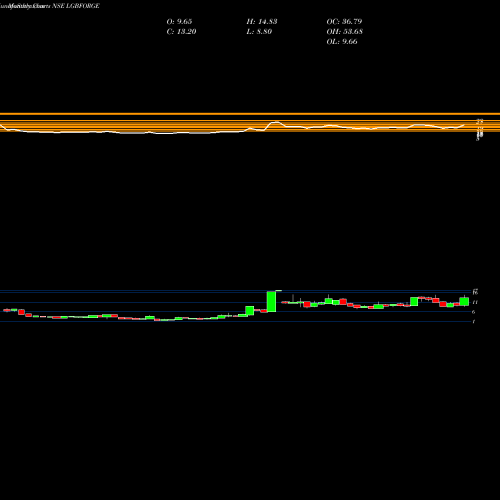Image resolution: width=500 pixels, height=500 pixels.
Task: Select the close value 'C: 13.20'
Action: (x=181, y=31)
